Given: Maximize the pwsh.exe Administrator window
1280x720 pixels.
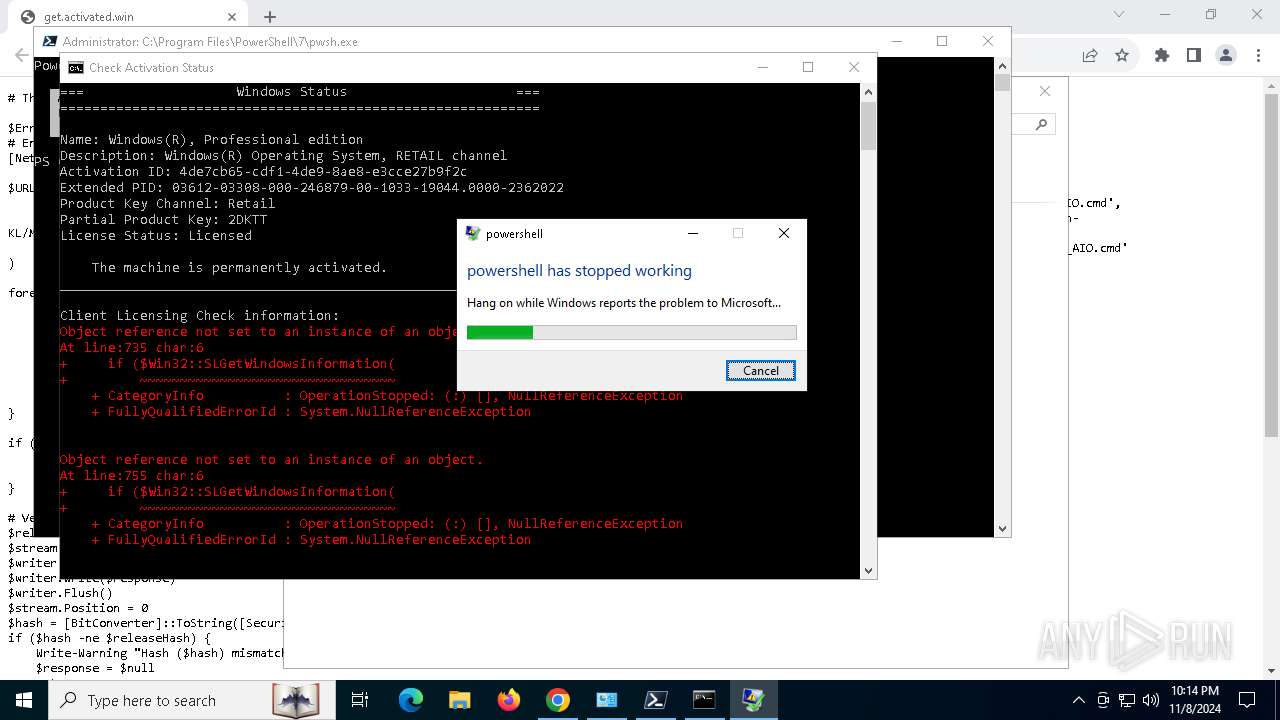Looking at the screenshot, I should 942,41.
